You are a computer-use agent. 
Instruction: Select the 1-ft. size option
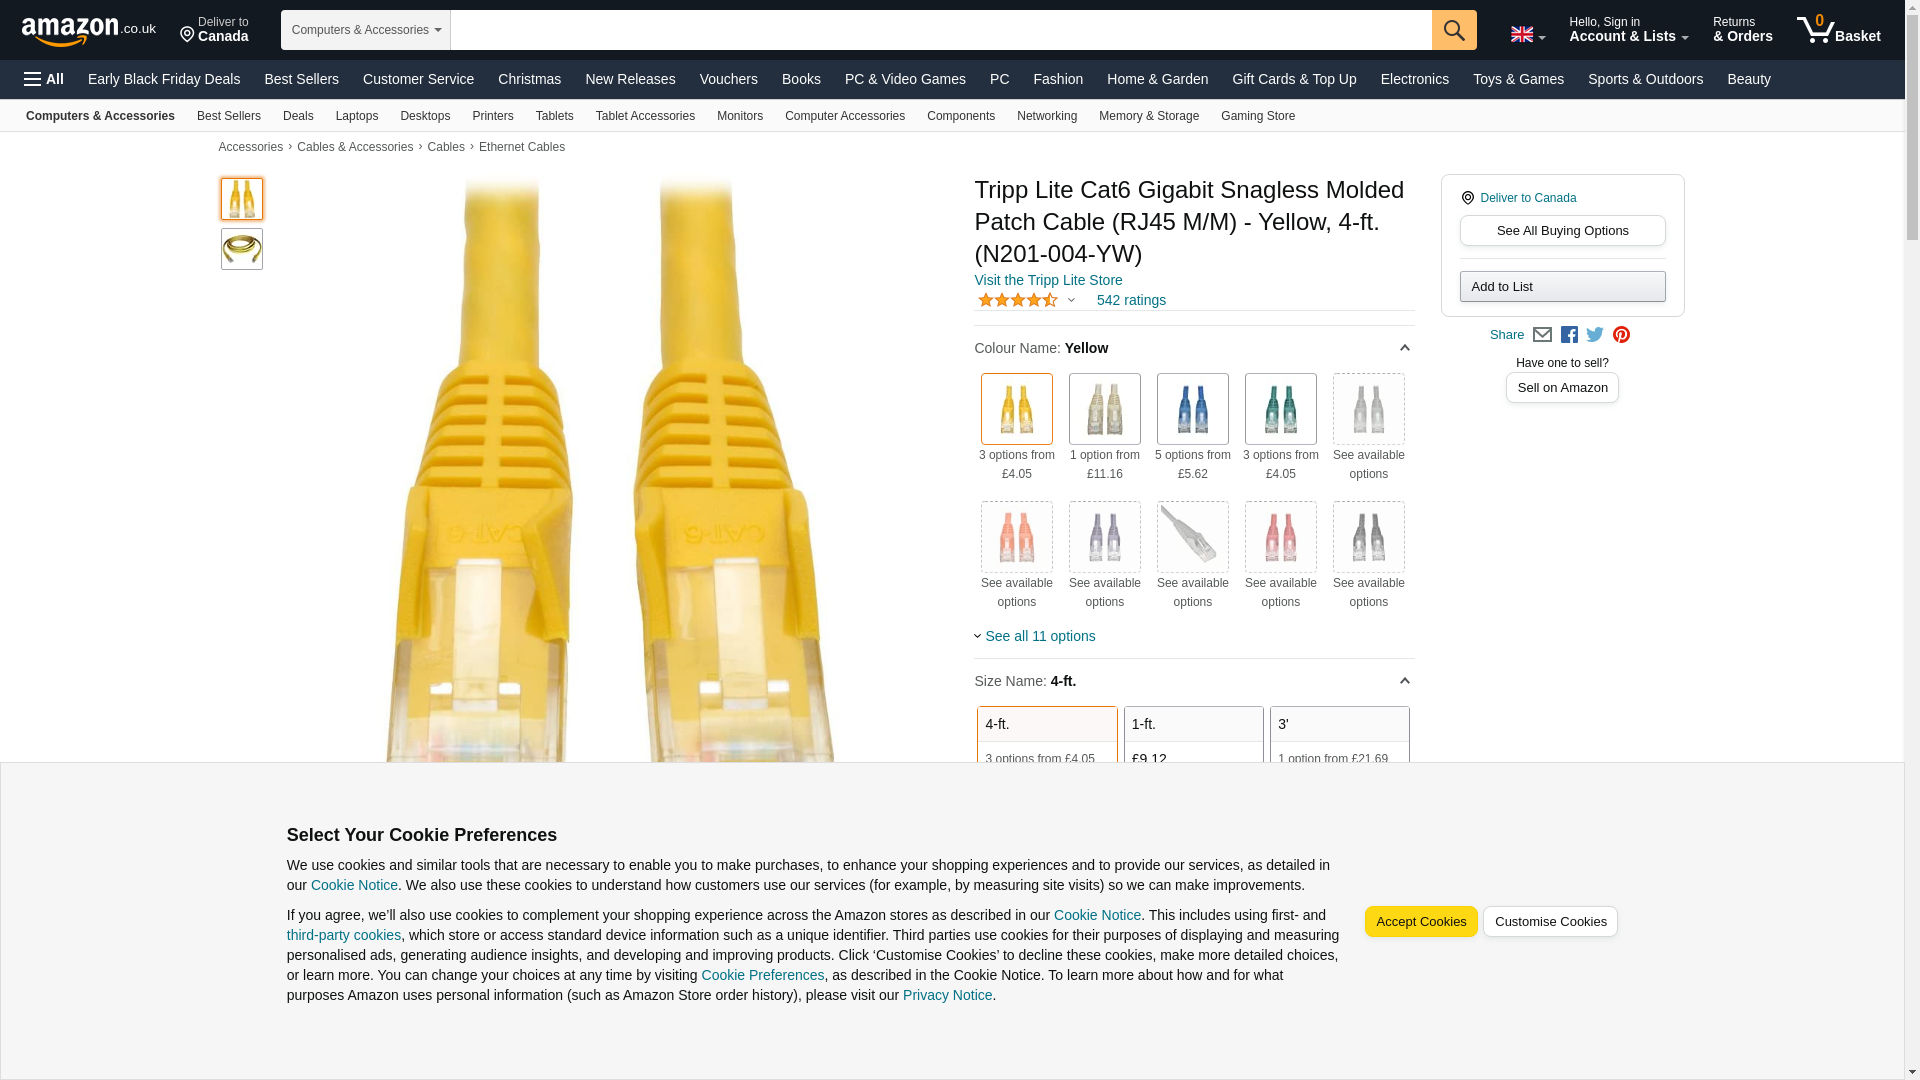pyautogui.click(x=1193, y=735)
